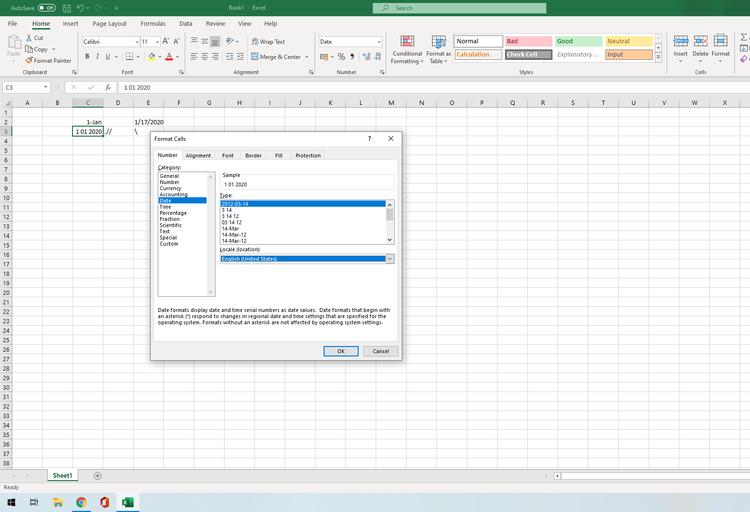750x512 pixels.
Task: Click the Delete cells icon
Action: point(700,42)
